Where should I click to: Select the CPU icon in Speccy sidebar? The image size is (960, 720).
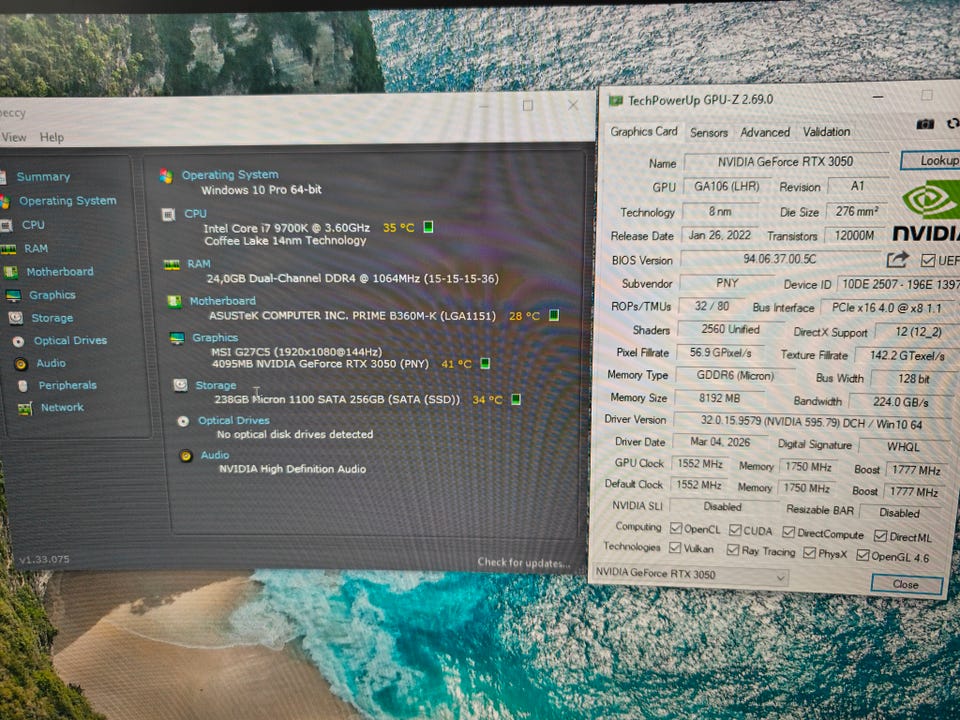point(6,225)
